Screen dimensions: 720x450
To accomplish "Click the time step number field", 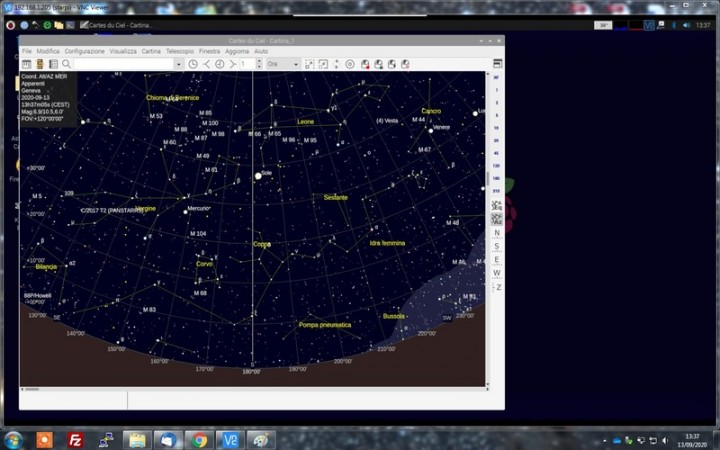I will pos(246,64).
